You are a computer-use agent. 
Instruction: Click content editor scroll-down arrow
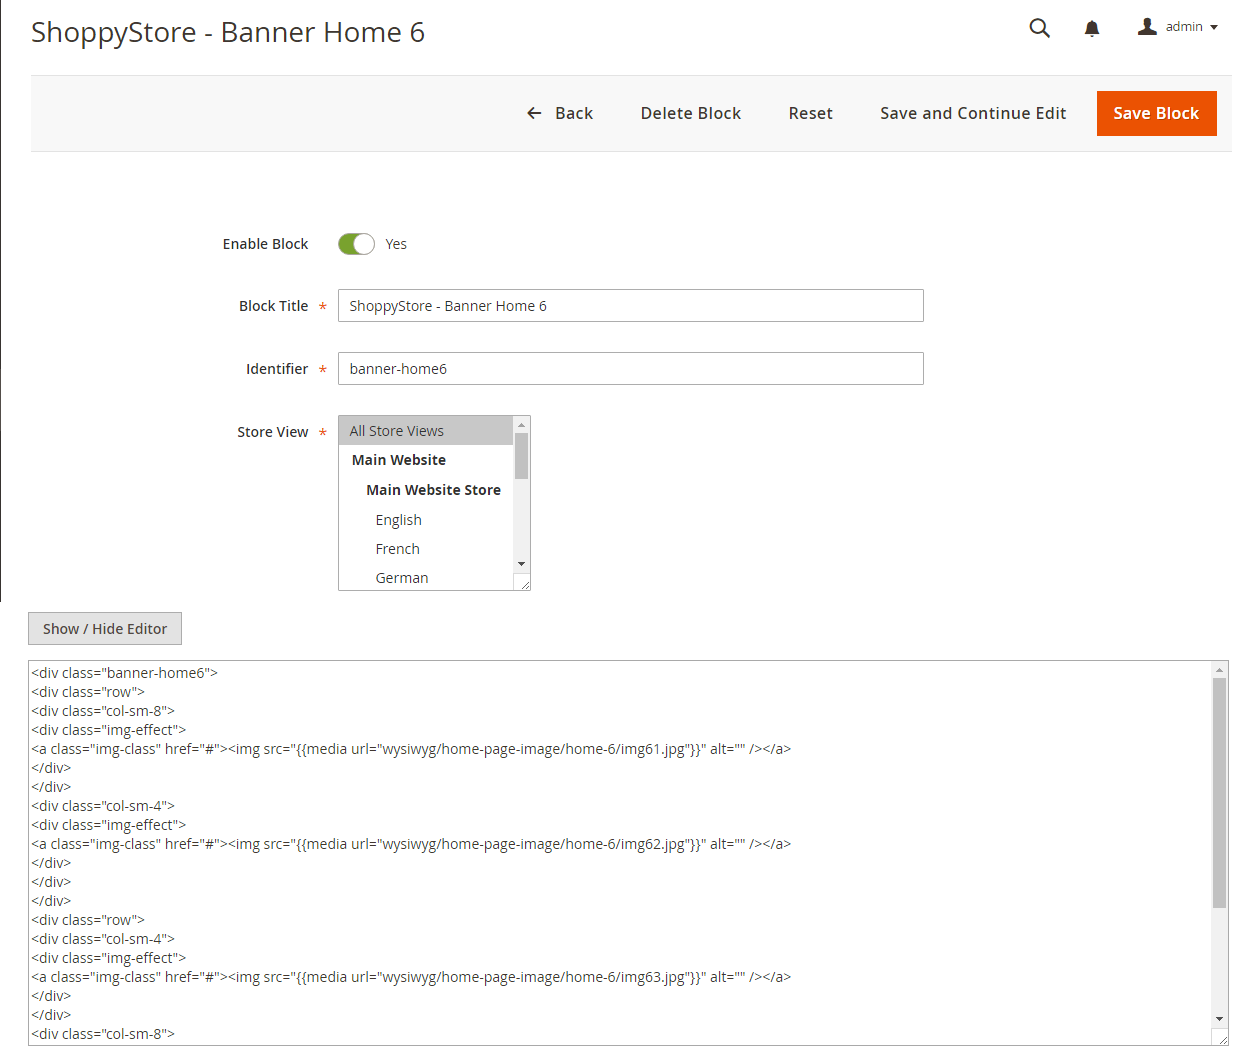pos(1219,1018)
